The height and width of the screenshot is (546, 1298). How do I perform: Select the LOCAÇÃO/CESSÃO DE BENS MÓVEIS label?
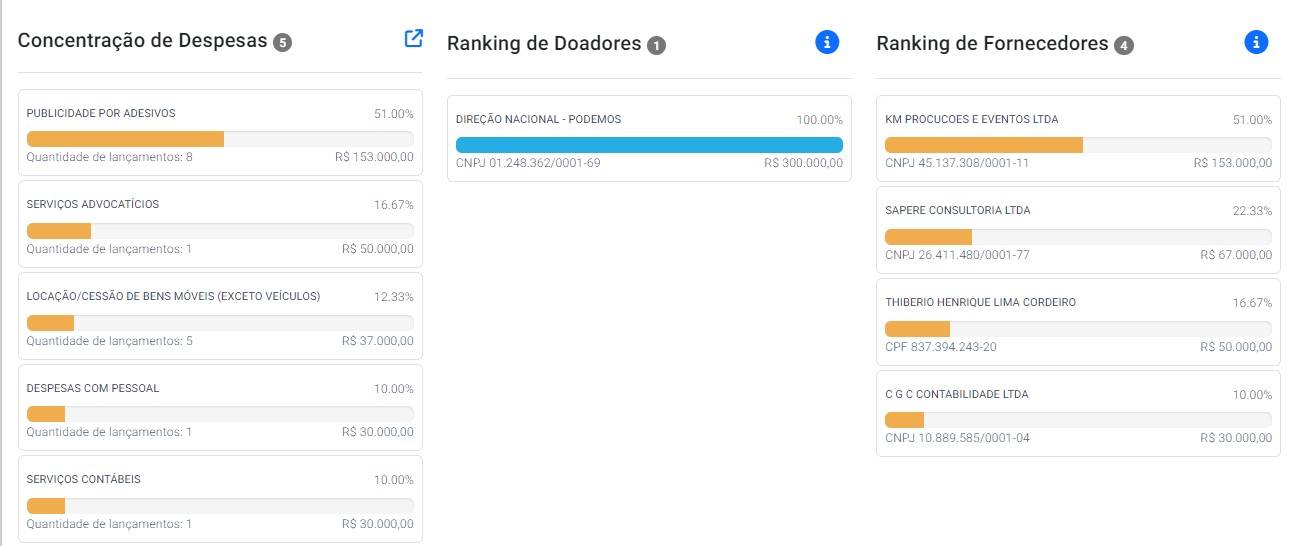click(x=173, y=296)
